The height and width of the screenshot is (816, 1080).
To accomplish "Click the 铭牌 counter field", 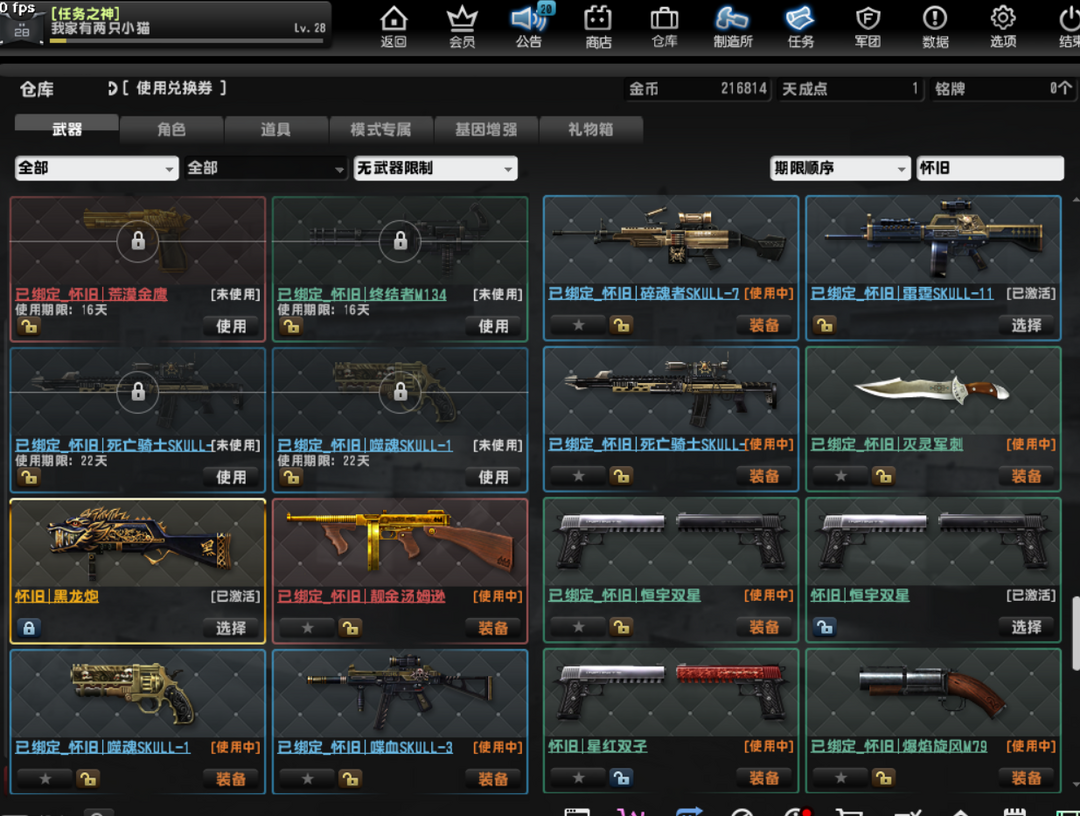I will coord(1003,89).
